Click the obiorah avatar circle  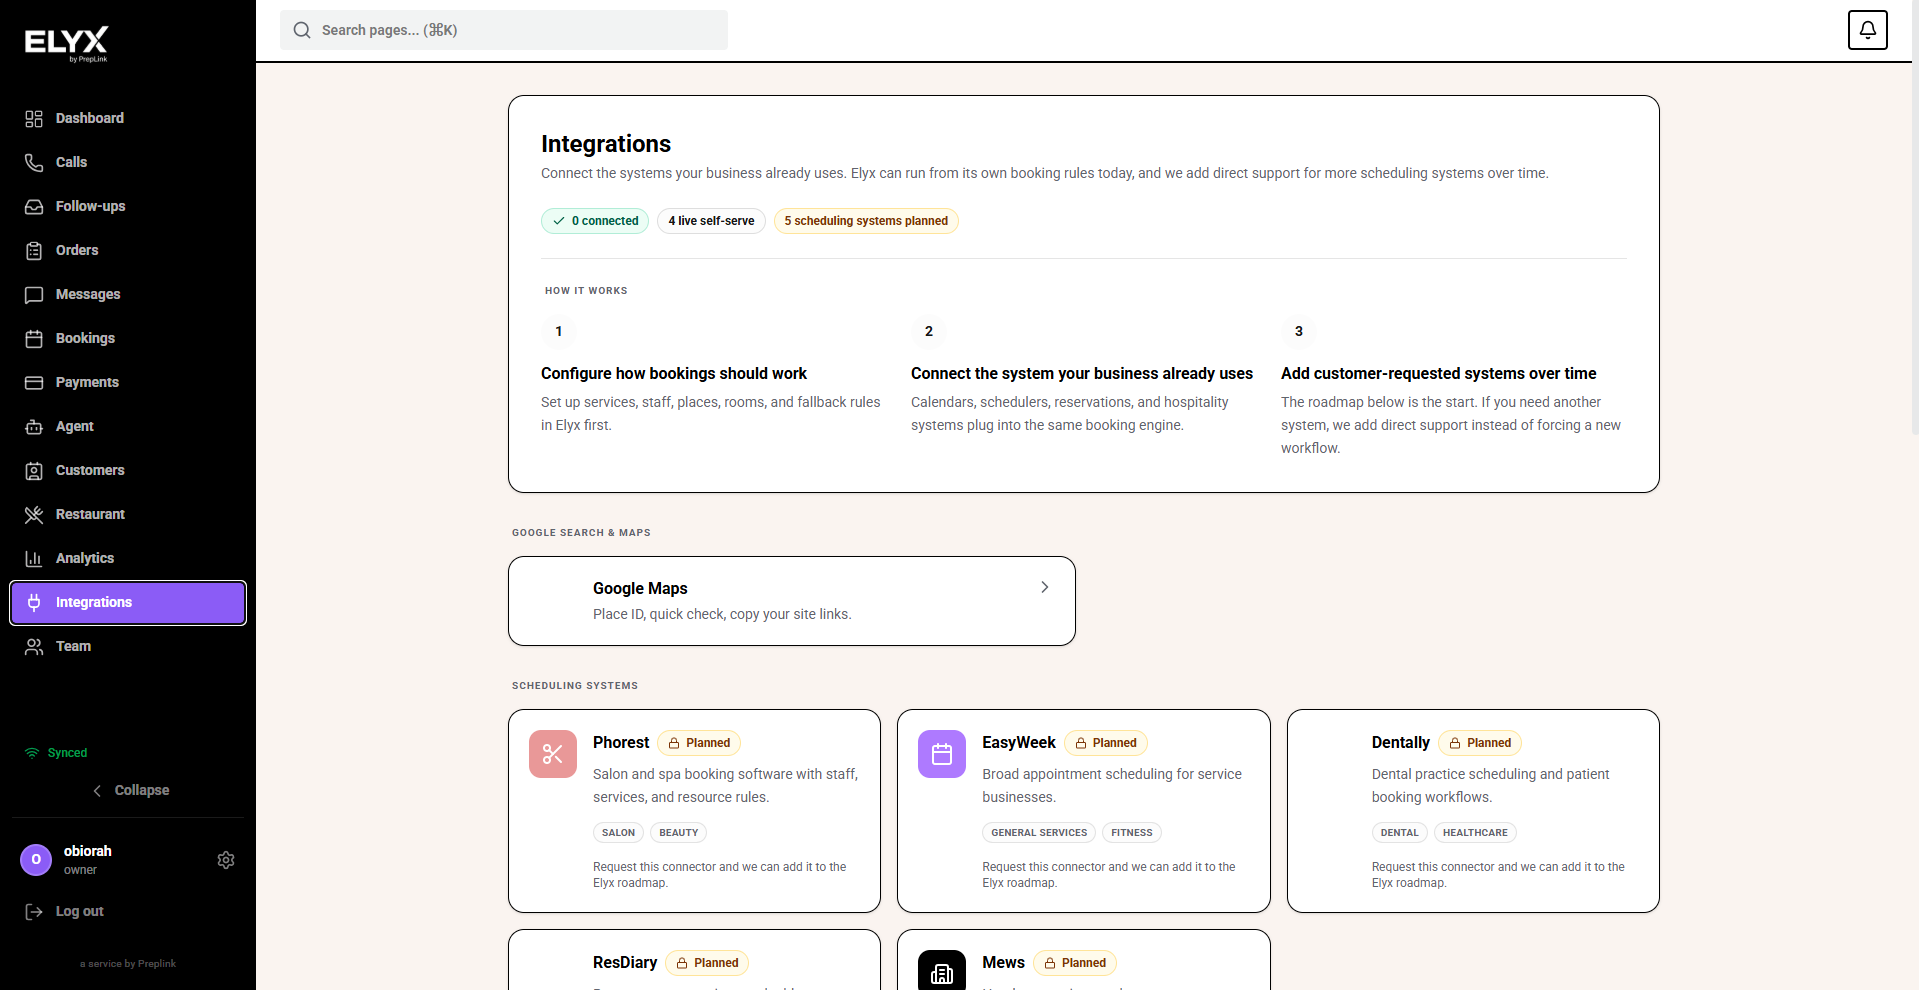point(36,860)
